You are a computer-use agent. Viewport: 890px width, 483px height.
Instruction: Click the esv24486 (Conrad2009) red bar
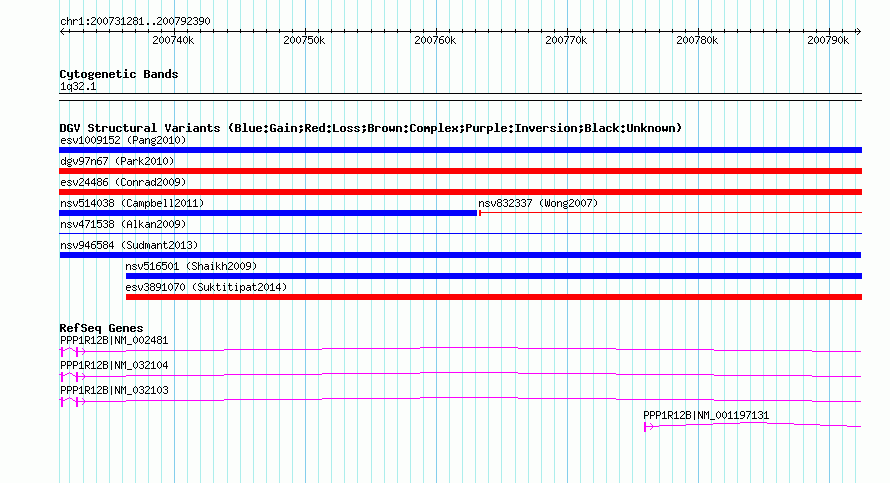coord(460,192)
